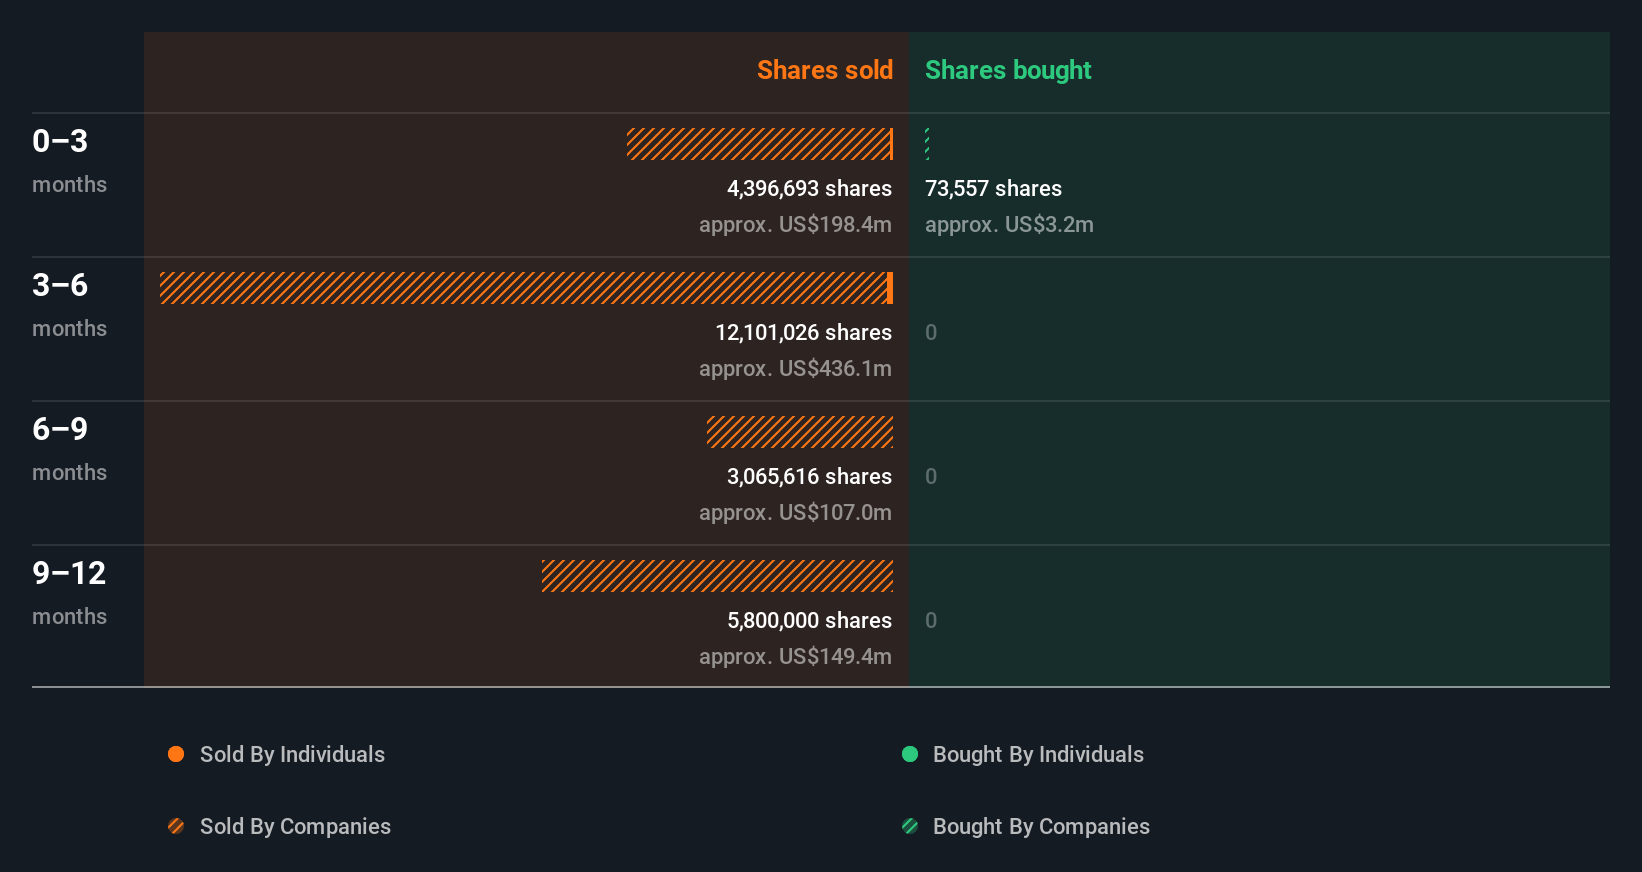Click the Shares bought column header
Viewport: 1642px width, 872px height.
coord(1008,70)
